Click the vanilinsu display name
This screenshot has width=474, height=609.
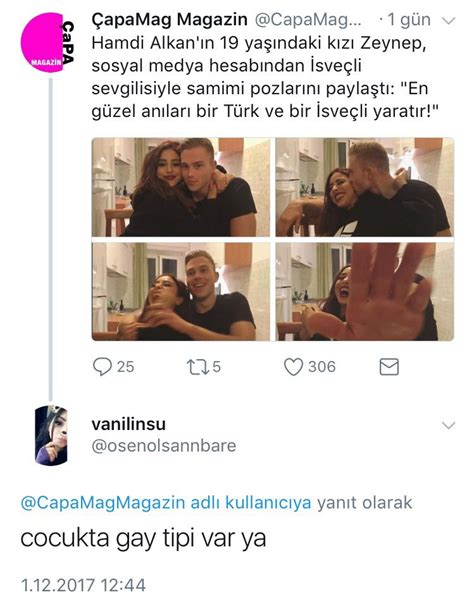(129, 424)
